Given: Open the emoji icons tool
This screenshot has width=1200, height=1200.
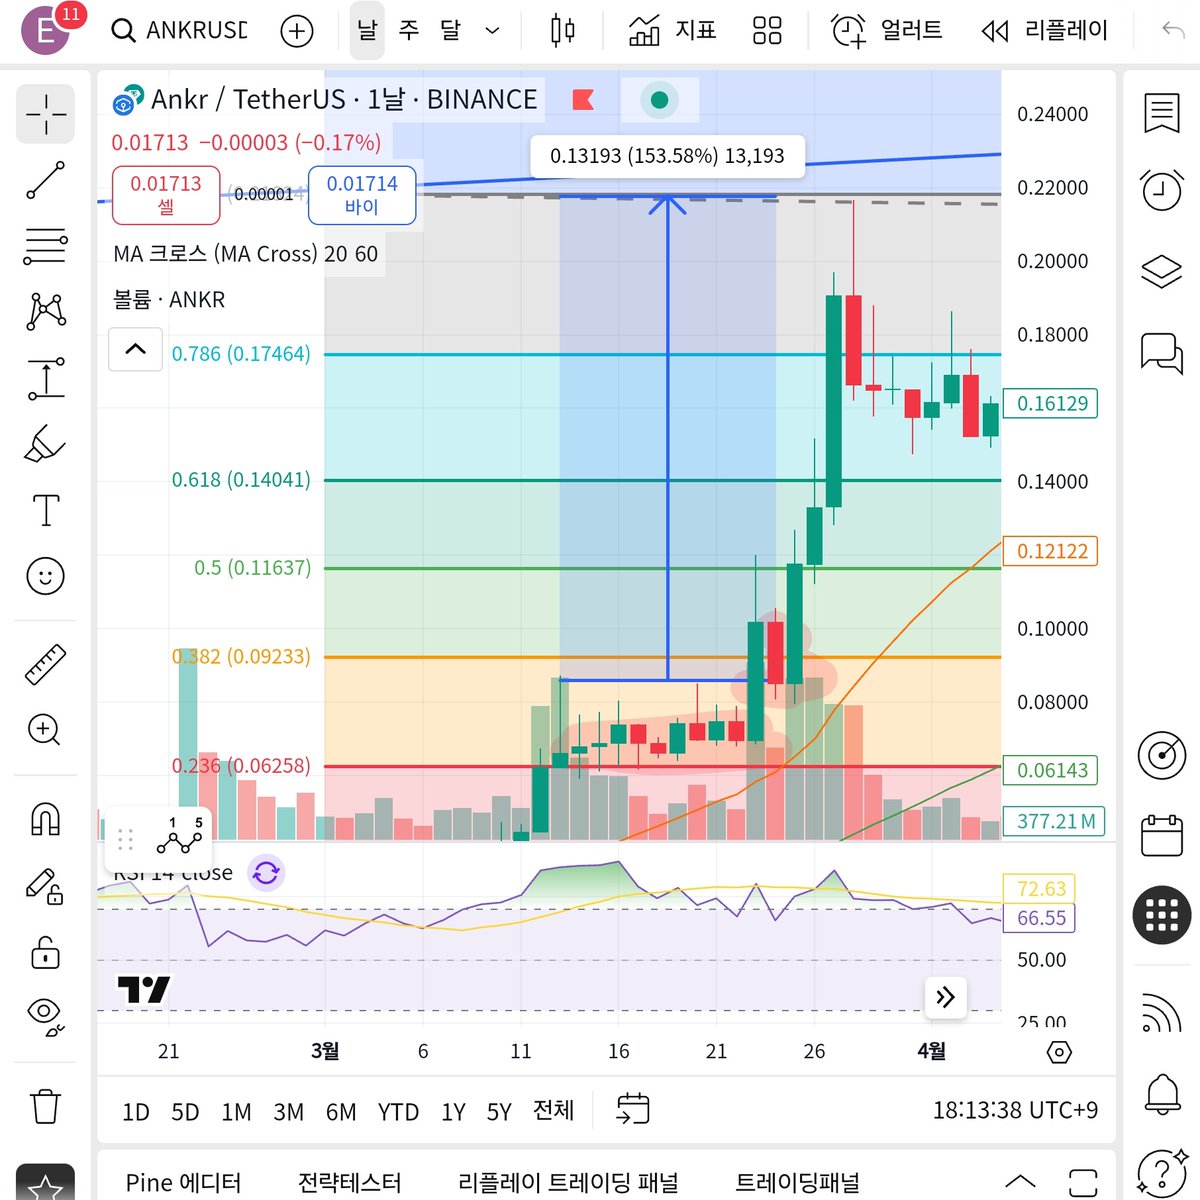Looking at the screenshot, I should pyautogui.click(x=46, y=576).
